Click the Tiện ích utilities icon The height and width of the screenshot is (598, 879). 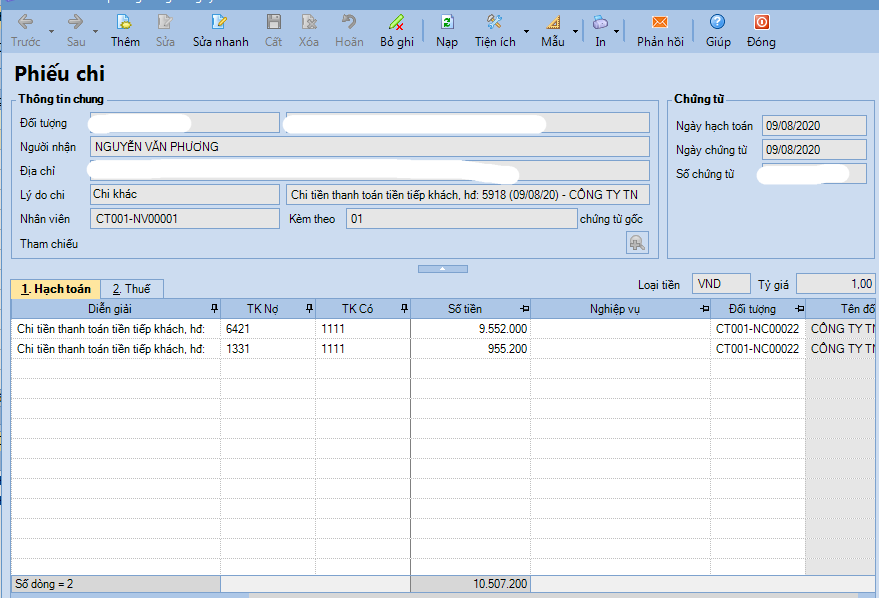click(494, 22)
